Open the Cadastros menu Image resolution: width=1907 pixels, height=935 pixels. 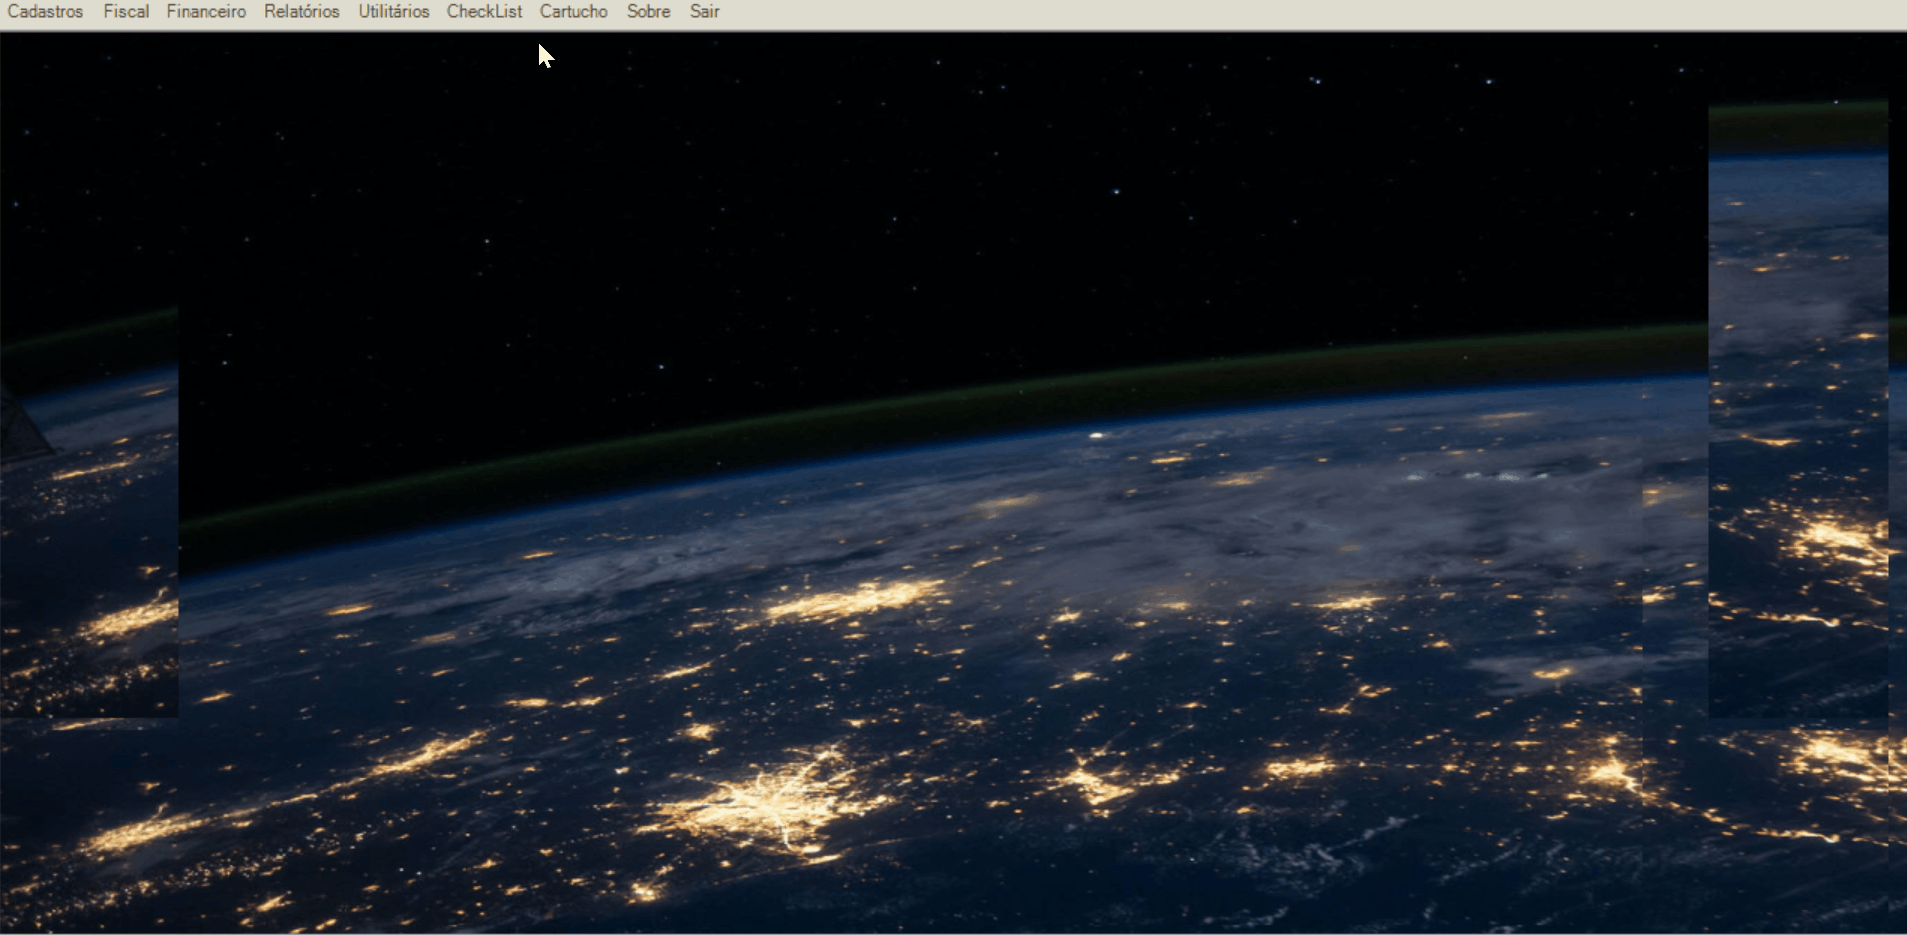[45, 12]
